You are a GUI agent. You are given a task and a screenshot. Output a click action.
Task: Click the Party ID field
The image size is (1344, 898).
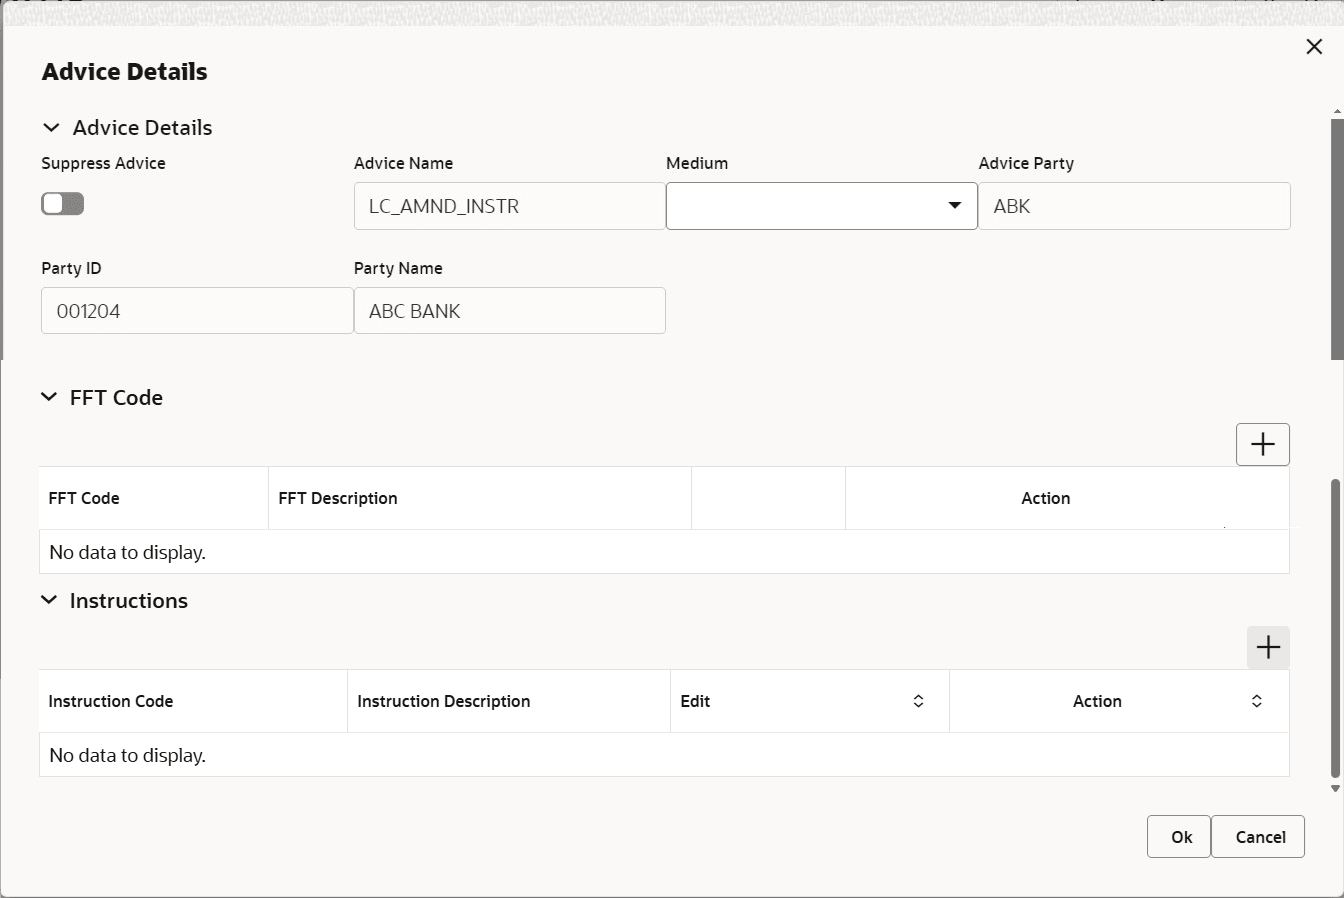[197, 311]
